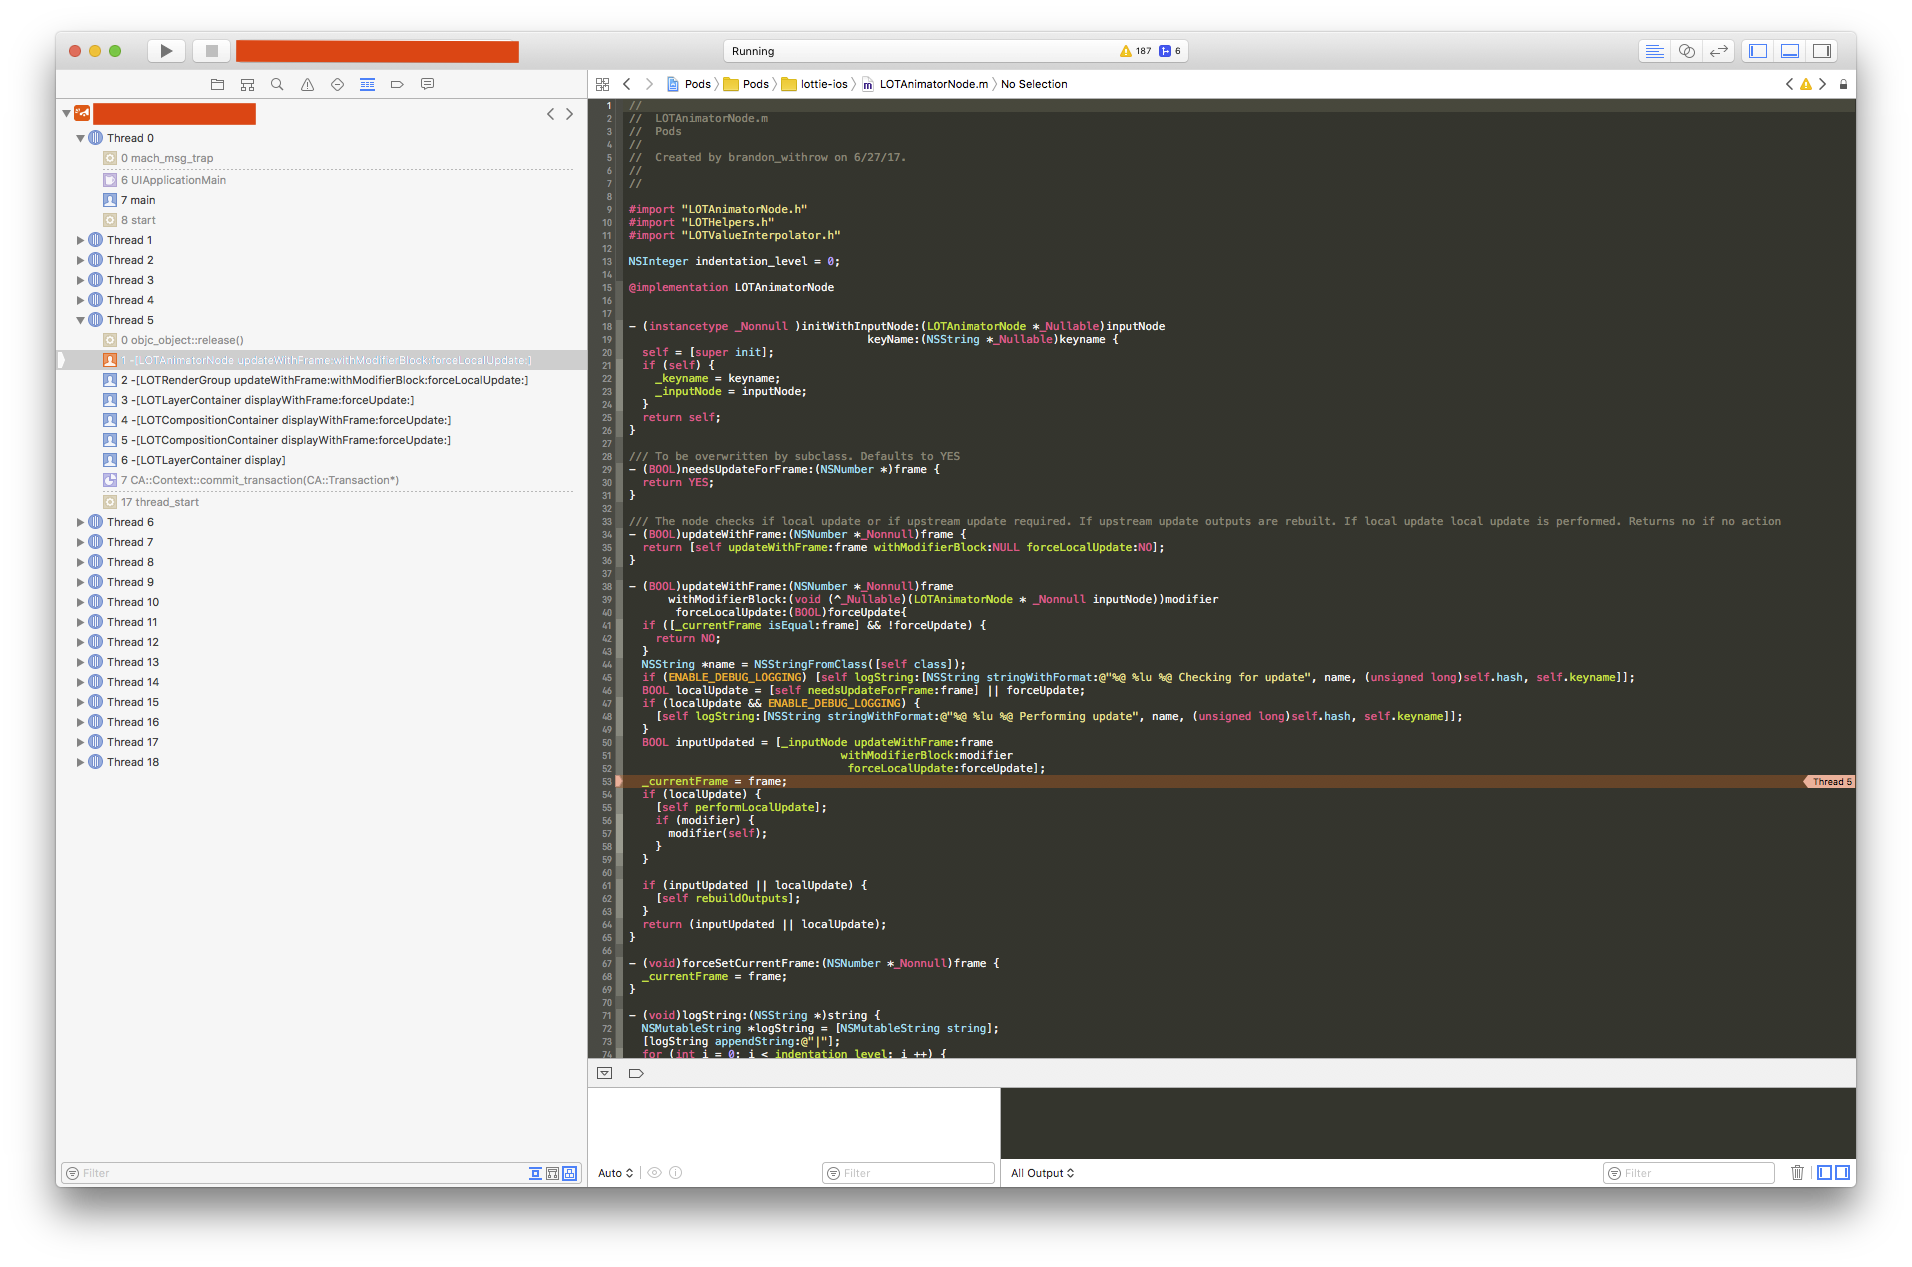Click the Thread 5 annotation on line 53
1912x1267 pixels.
[1829, 782]
